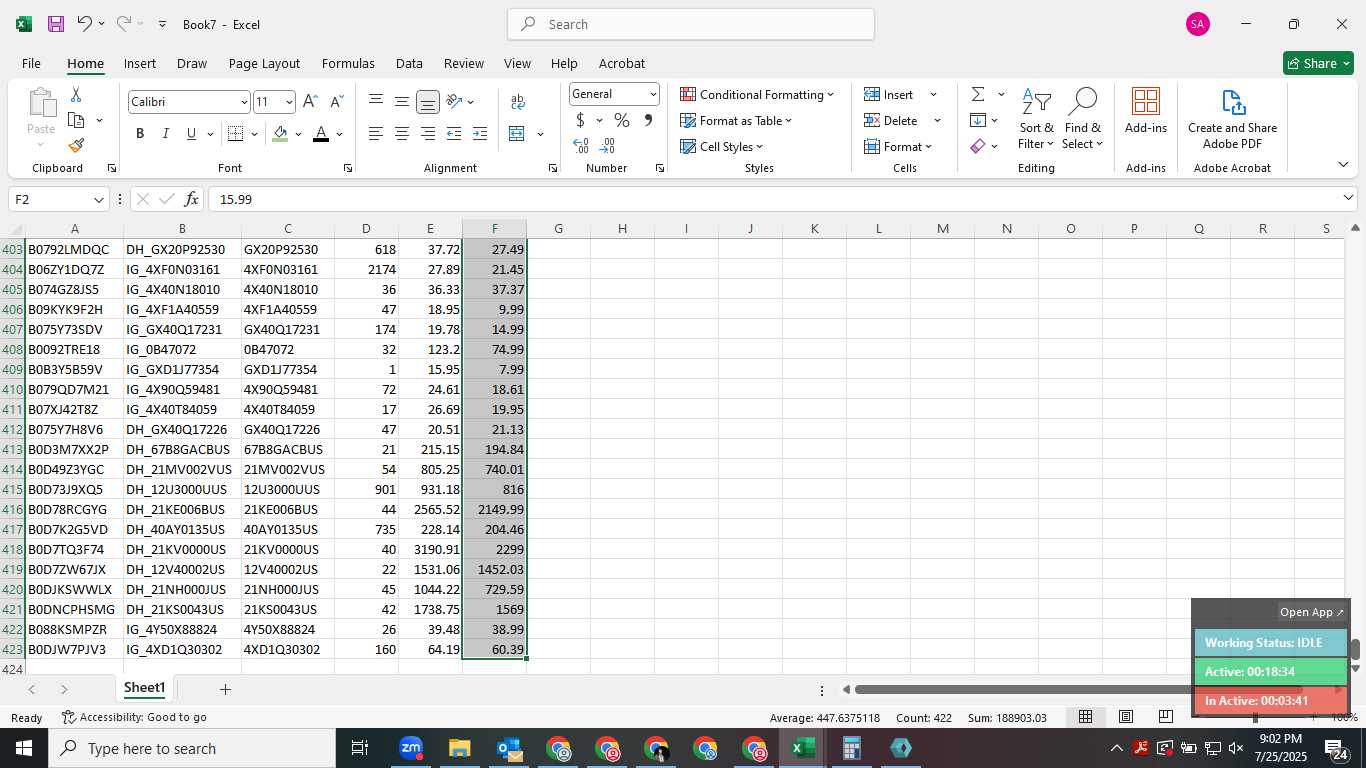The height and width of the screenshot is (768, 1366).
Task: Expand Cell Styles gallery
Action: click(x=721, y=146)
